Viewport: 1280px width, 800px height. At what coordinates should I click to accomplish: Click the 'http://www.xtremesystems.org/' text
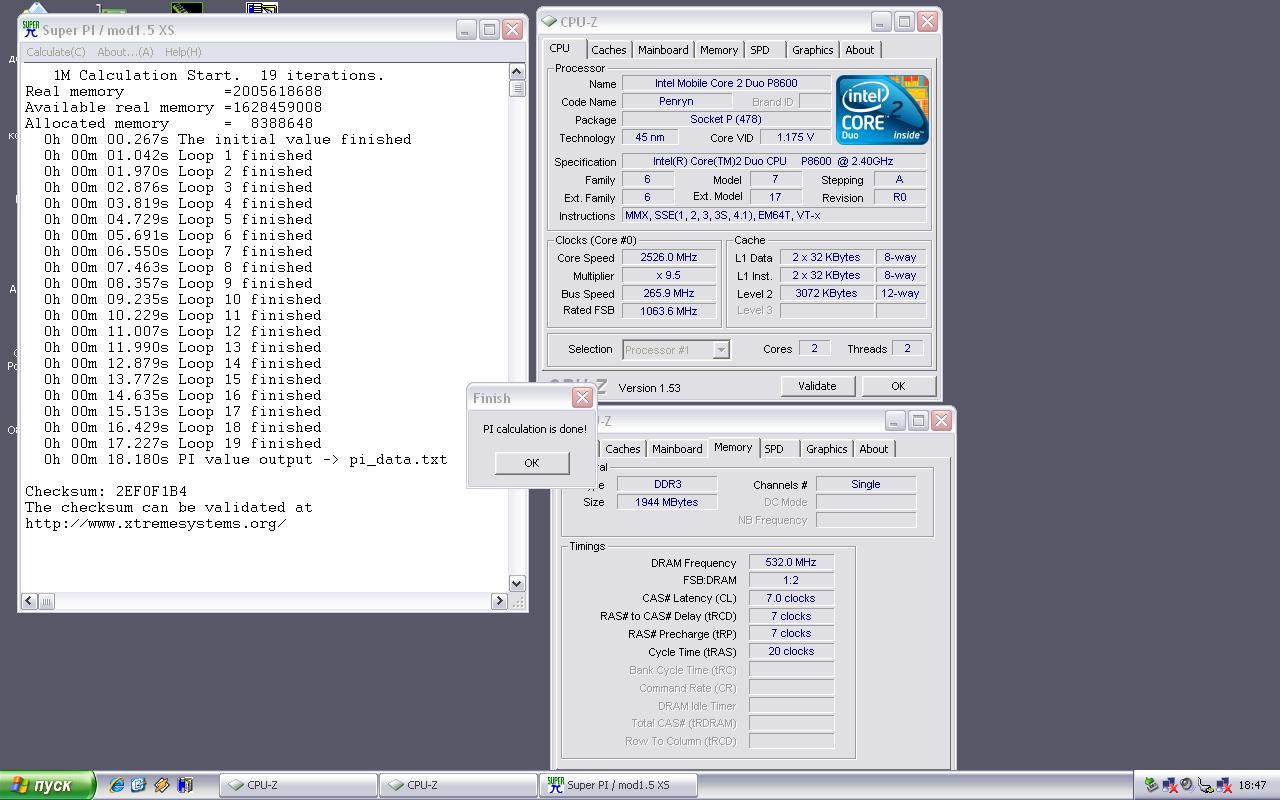click(x=156, y=523)
